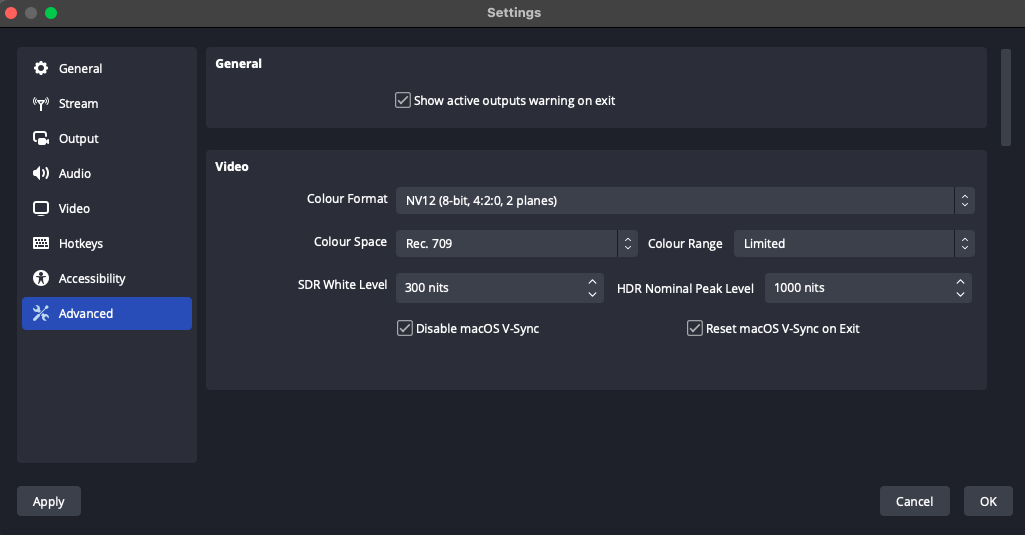The image size is (1025, 535).
Task: Switch to the Stream settings tab
Action: (x=78, y=104)
